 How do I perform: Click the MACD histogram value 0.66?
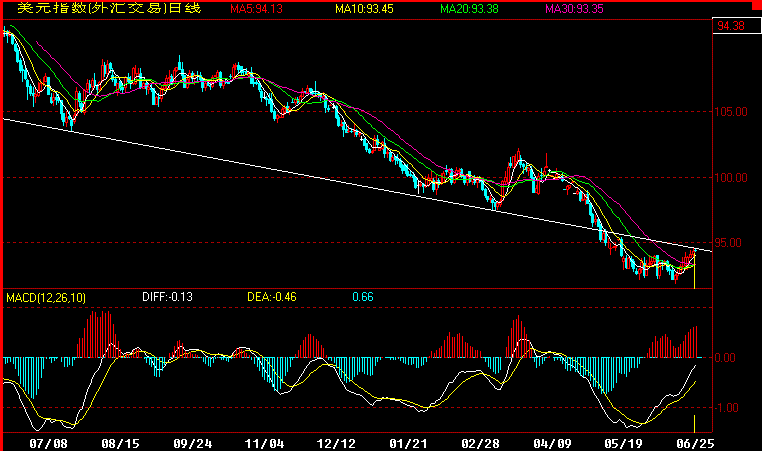pyautogui.click(x=363, y=297)
